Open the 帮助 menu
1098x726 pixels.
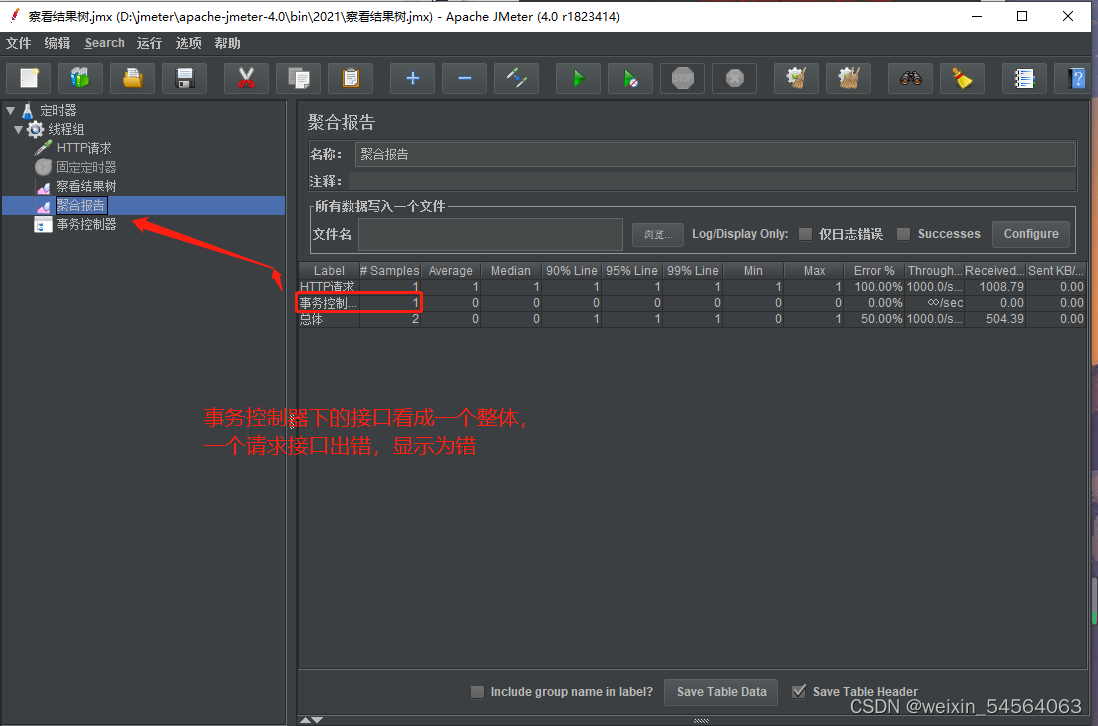pos(228,43)
